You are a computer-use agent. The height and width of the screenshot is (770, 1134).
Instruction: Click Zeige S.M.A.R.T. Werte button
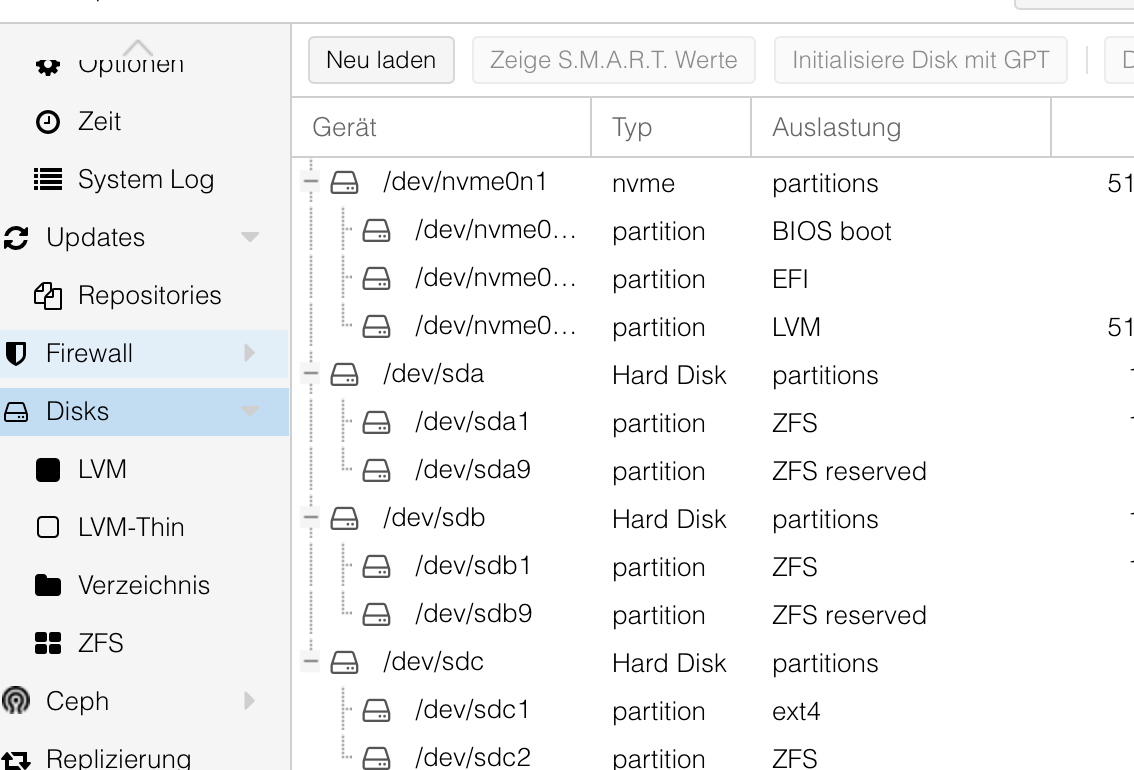(x=613, y=60)
